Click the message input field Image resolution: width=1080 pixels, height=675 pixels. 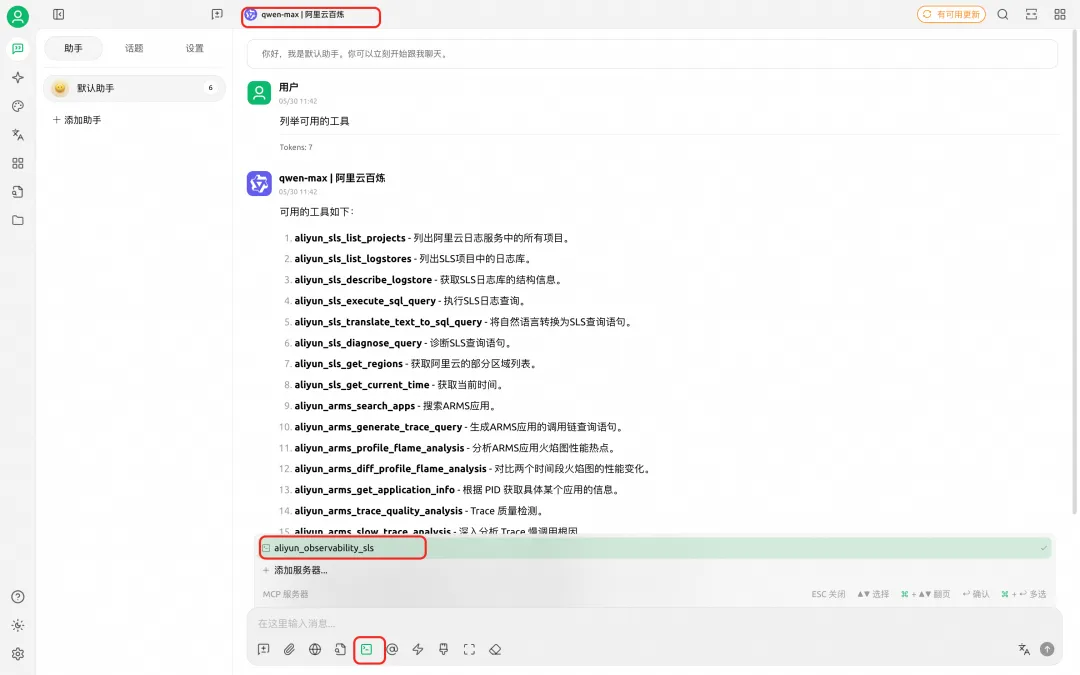(x=600, y=622)
